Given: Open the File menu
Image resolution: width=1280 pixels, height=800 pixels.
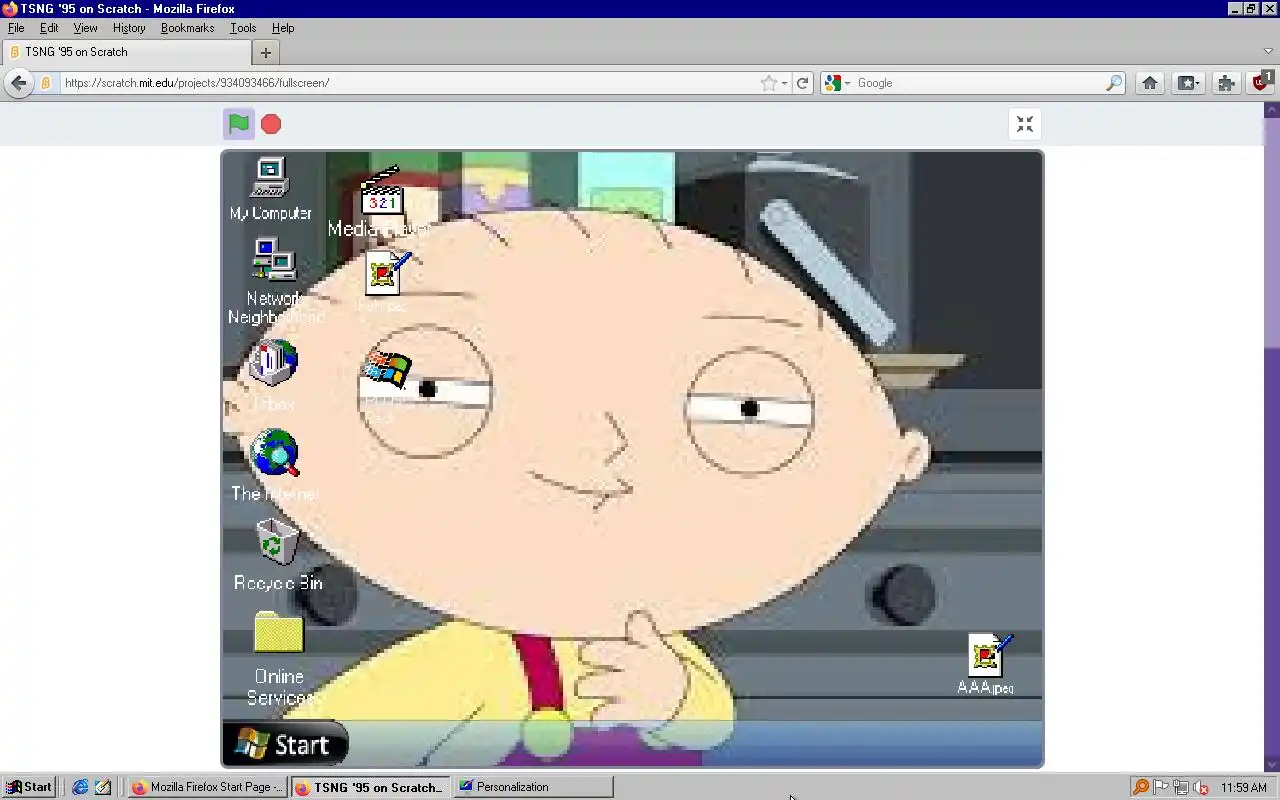Looking at the screenshot, I should click(x=16, y=28).
